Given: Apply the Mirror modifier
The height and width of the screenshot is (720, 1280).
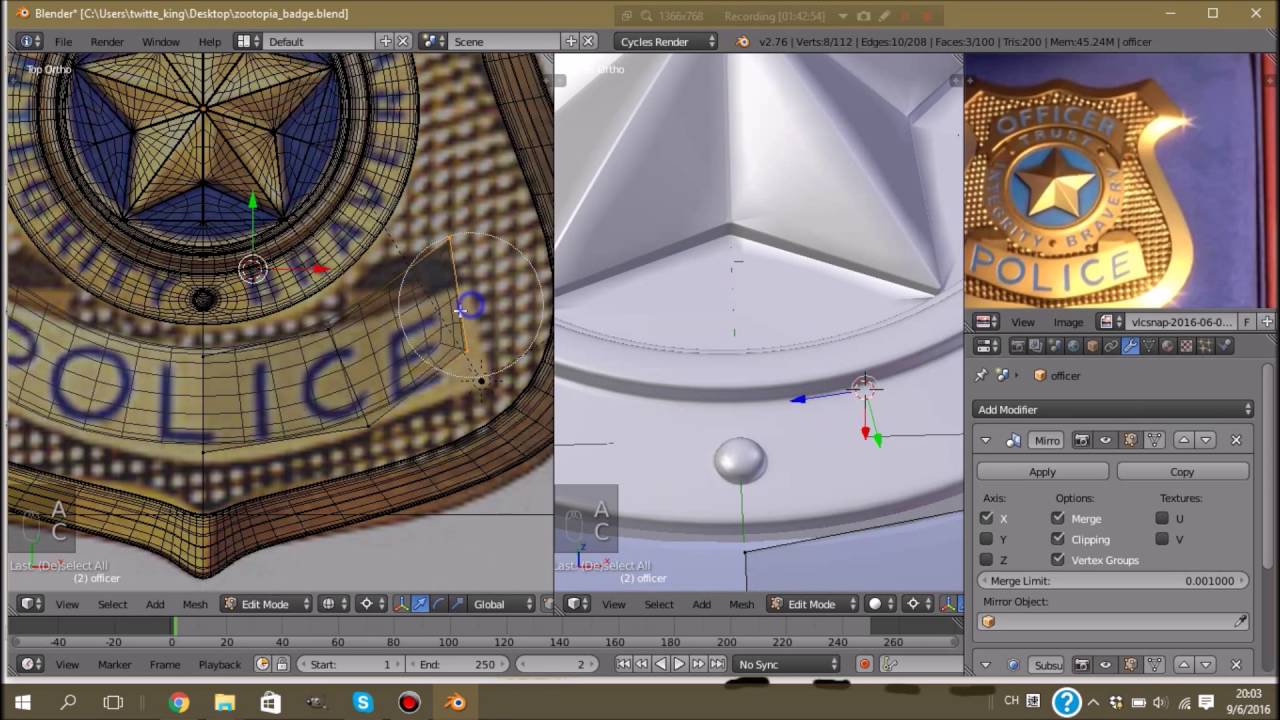Looking at the screenshot, I should click(1042, 472).
